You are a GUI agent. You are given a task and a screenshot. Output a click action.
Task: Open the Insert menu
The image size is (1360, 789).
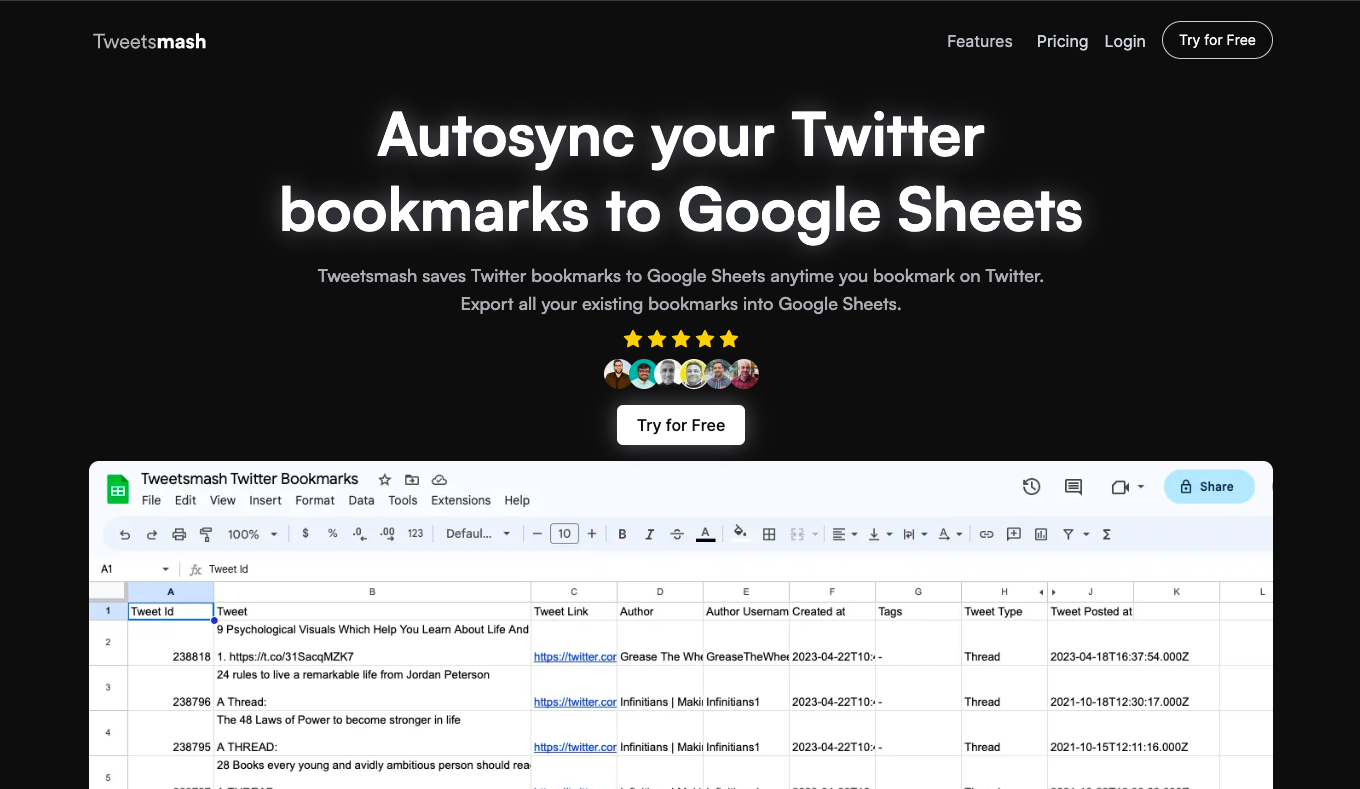pyautogui.click(x=266, y=501)
